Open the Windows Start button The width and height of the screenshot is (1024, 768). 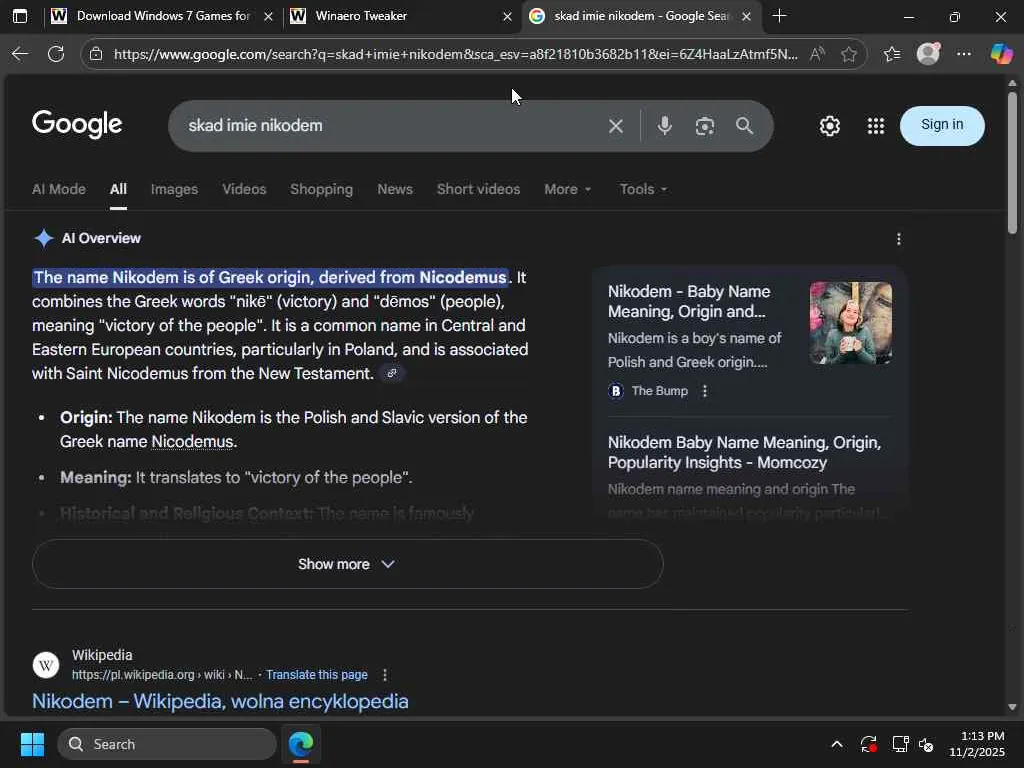click(x=32, y=744)
